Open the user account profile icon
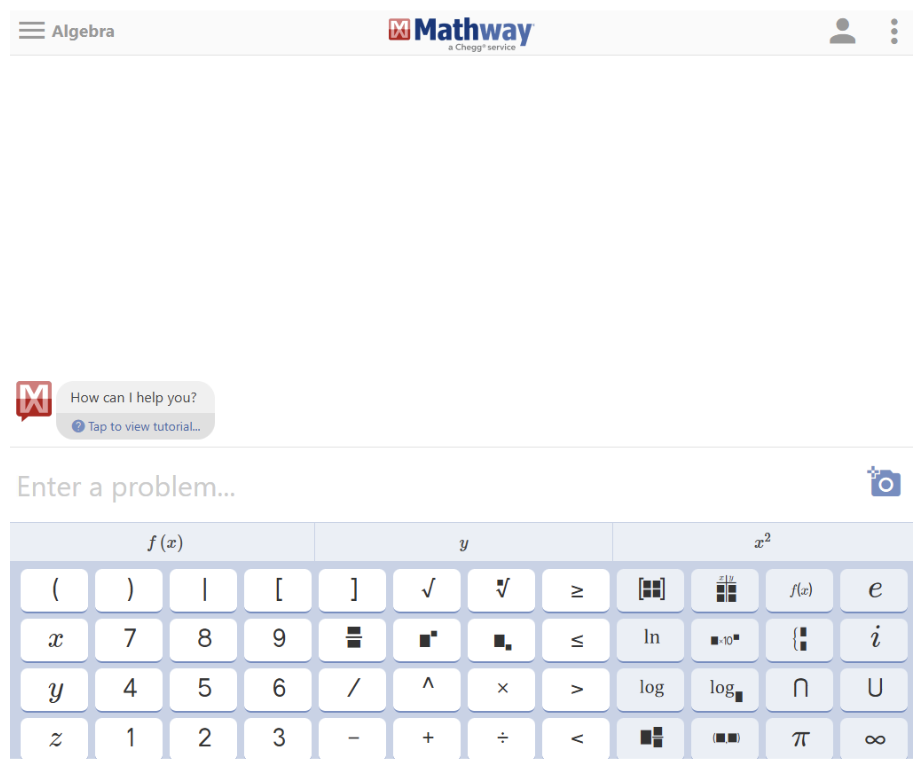The image size is (924, 778). (842, 31)
